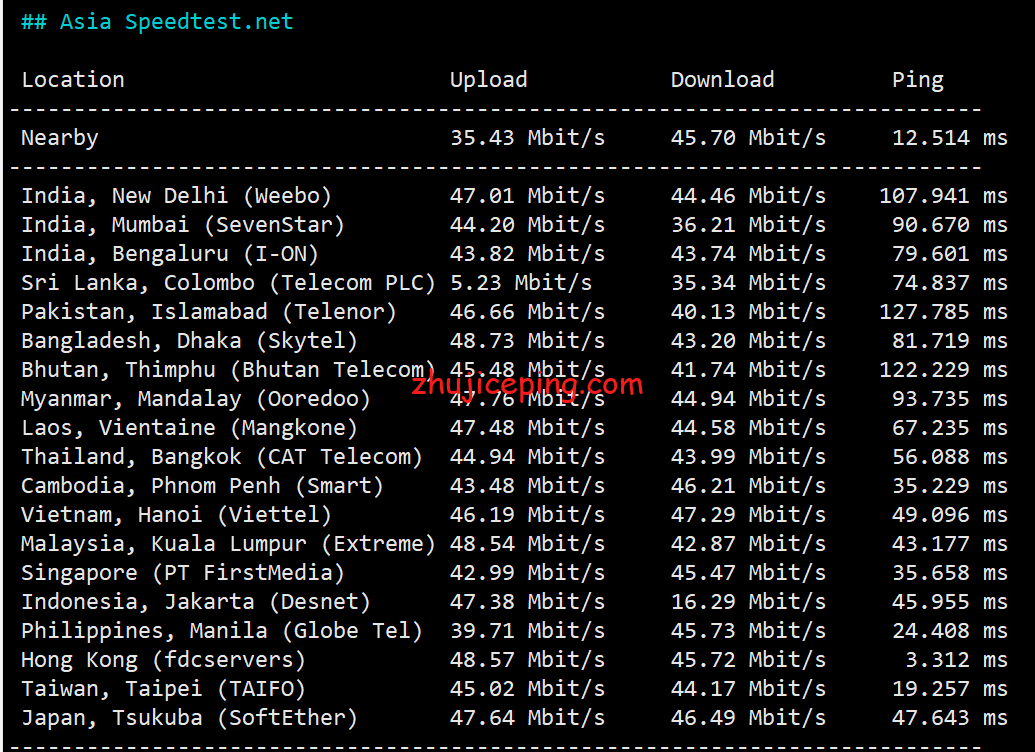
Task: Click Bengaluru download "43.74 Mbit/s"
Action: 748,254
